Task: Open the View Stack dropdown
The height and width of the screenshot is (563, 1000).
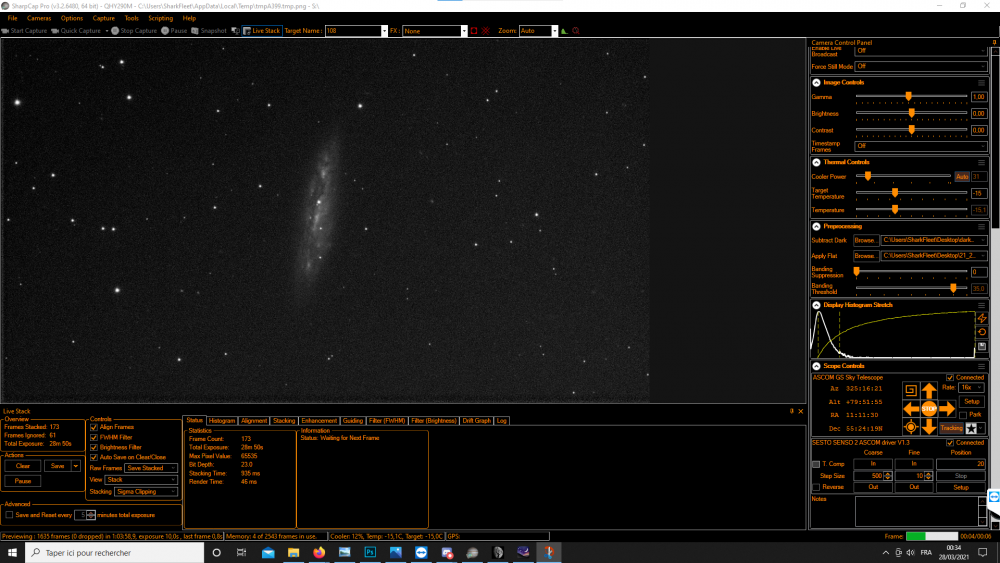Action: click(x=142, y=479)
